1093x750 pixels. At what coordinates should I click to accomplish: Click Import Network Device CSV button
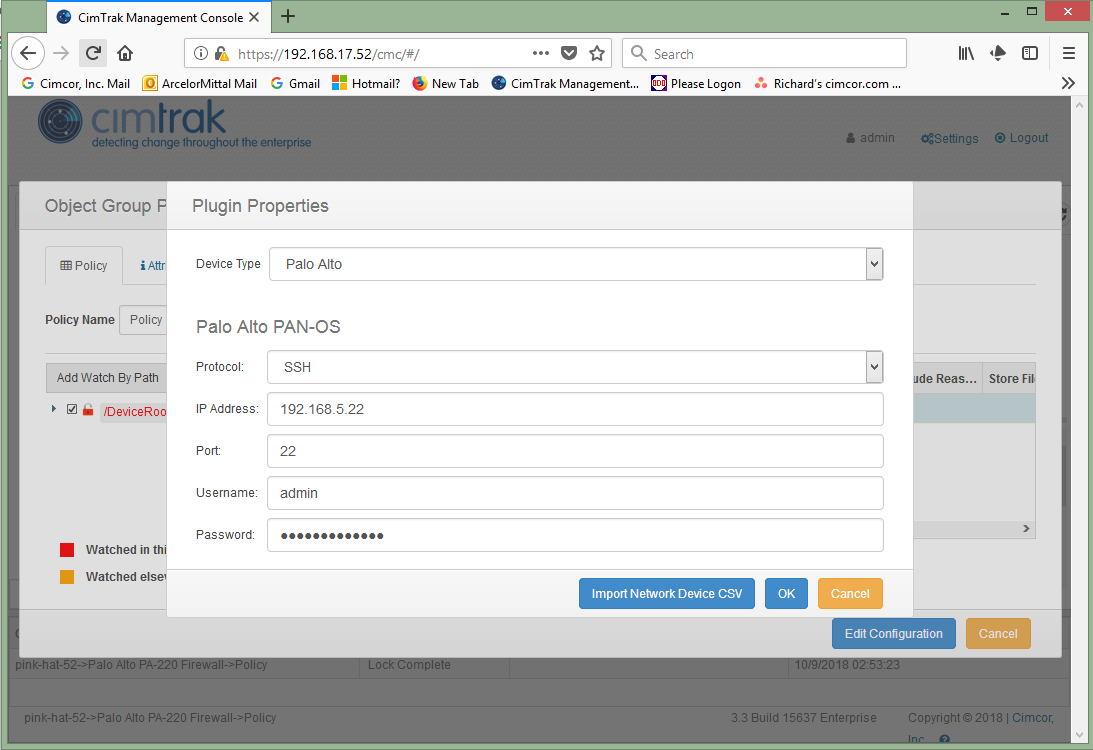[666, 593]
